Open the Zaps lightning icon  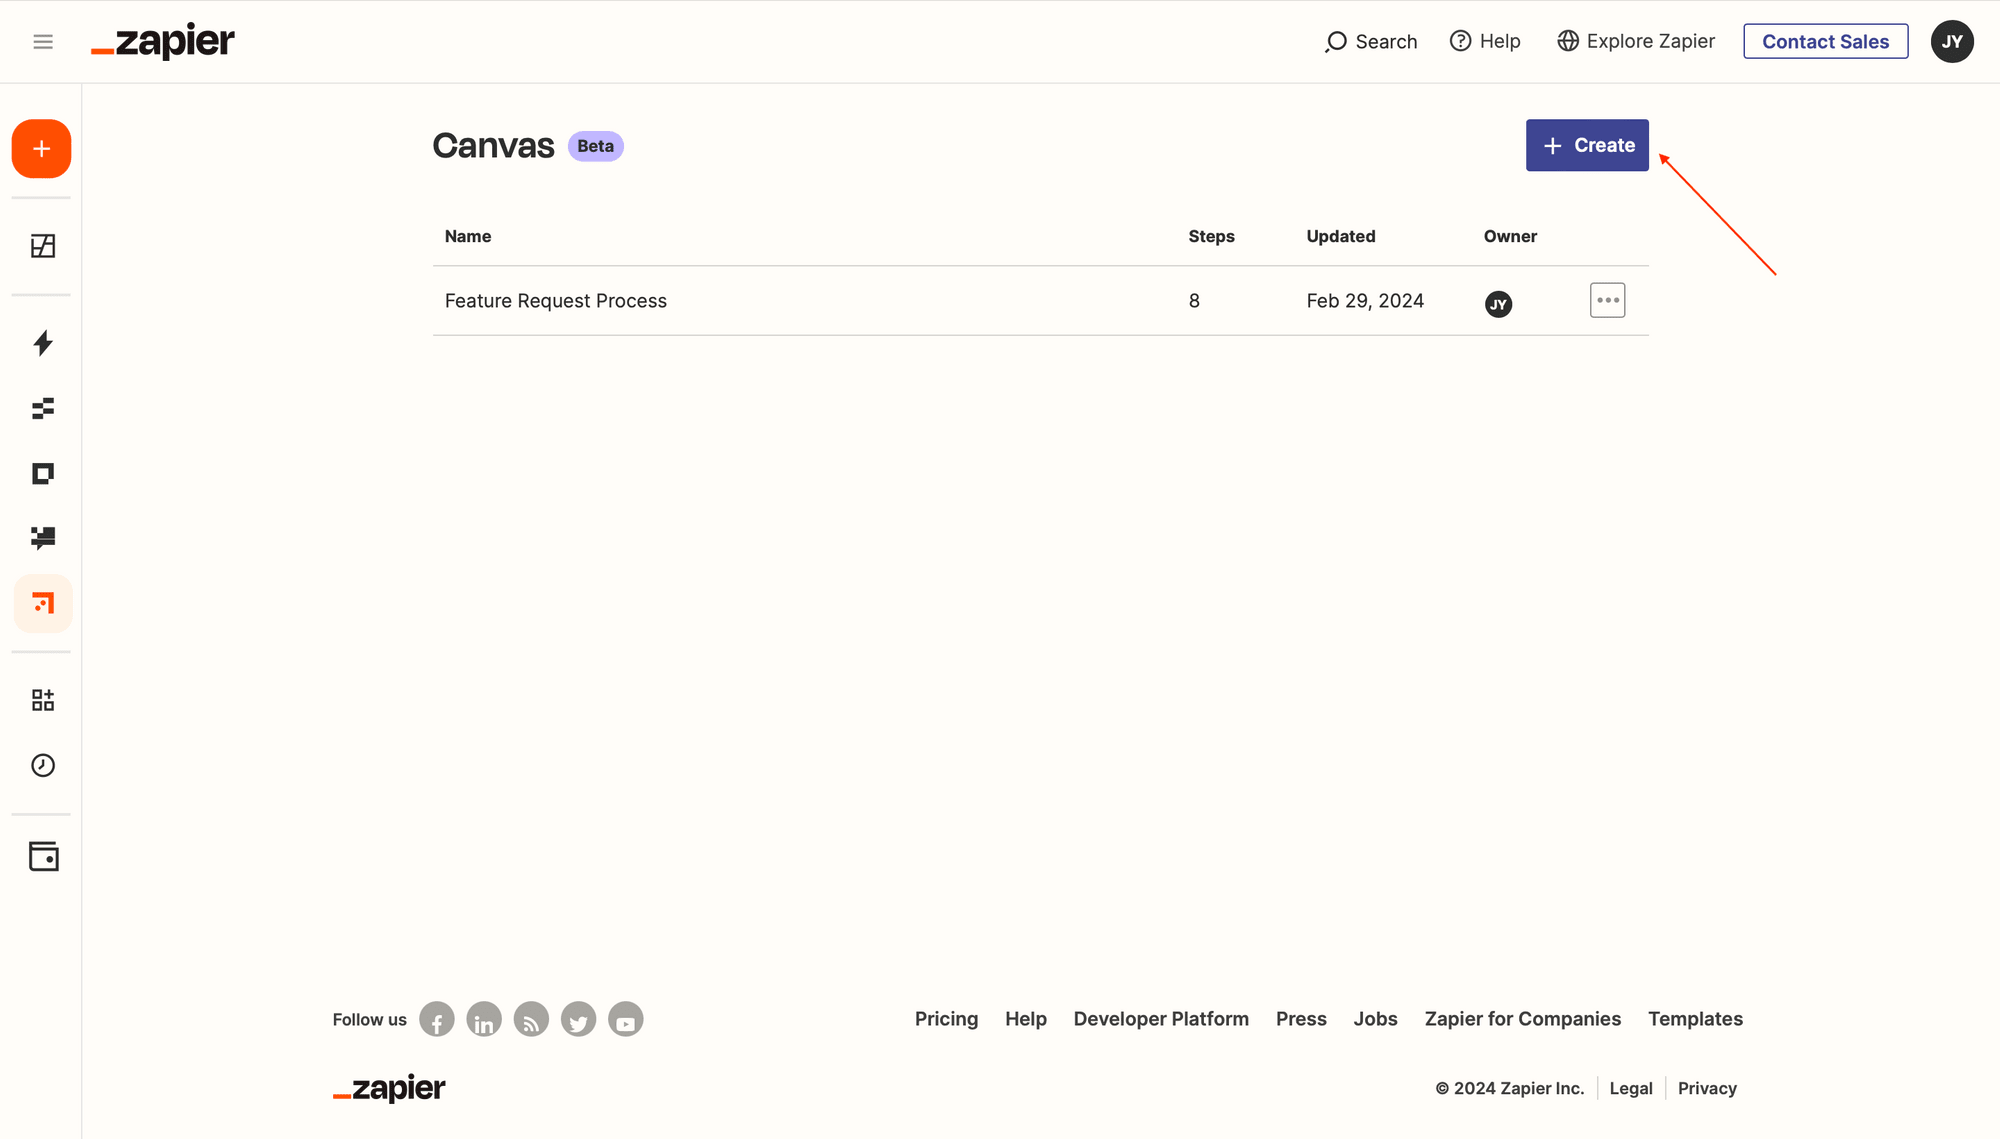point(43,342)
